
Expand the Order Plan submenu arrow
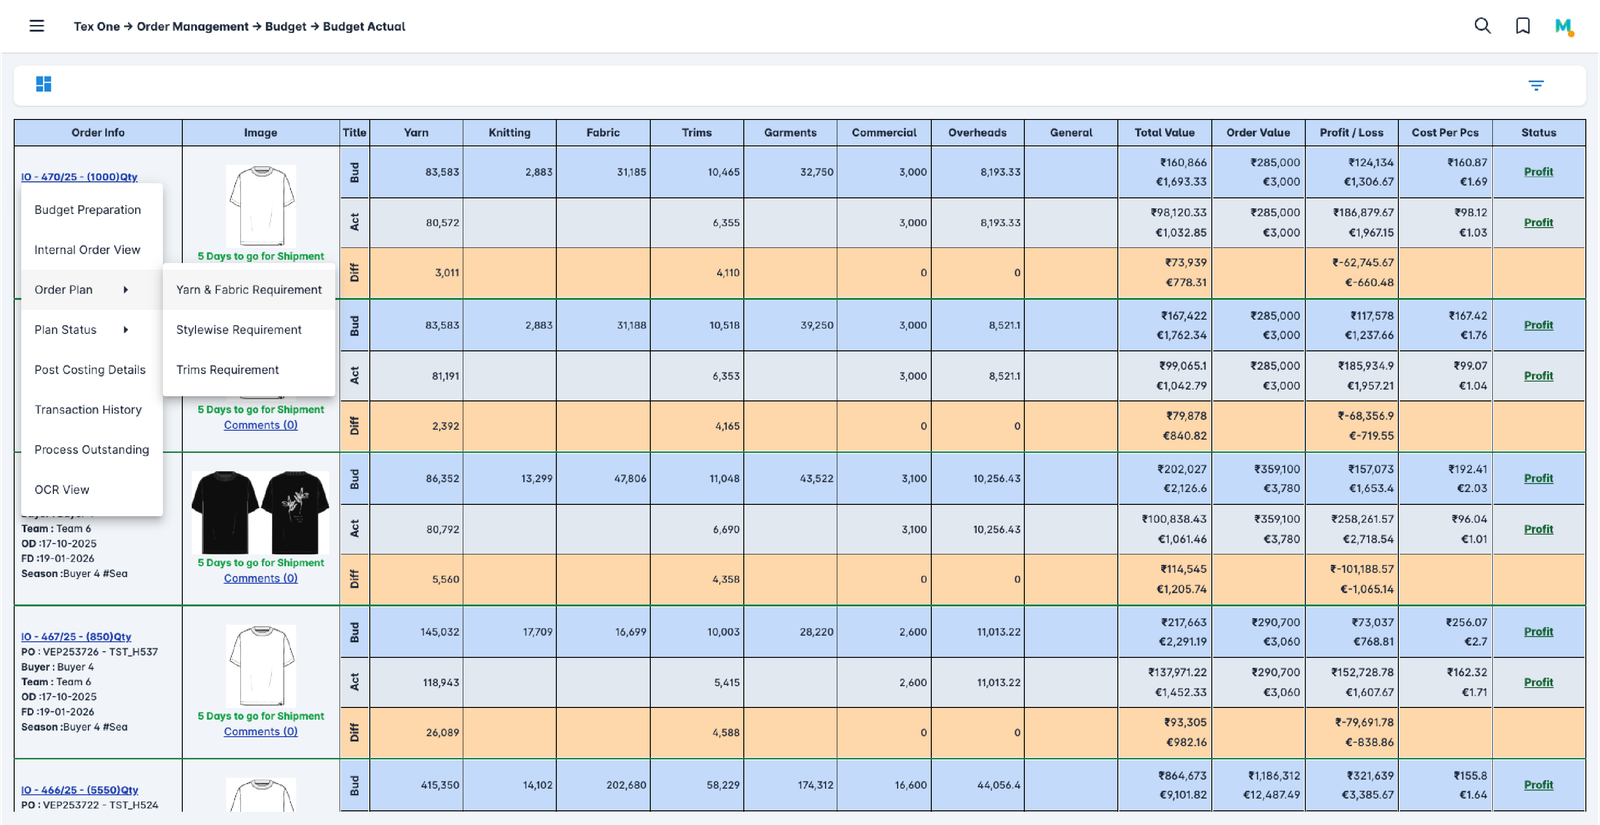click(126, 290)
